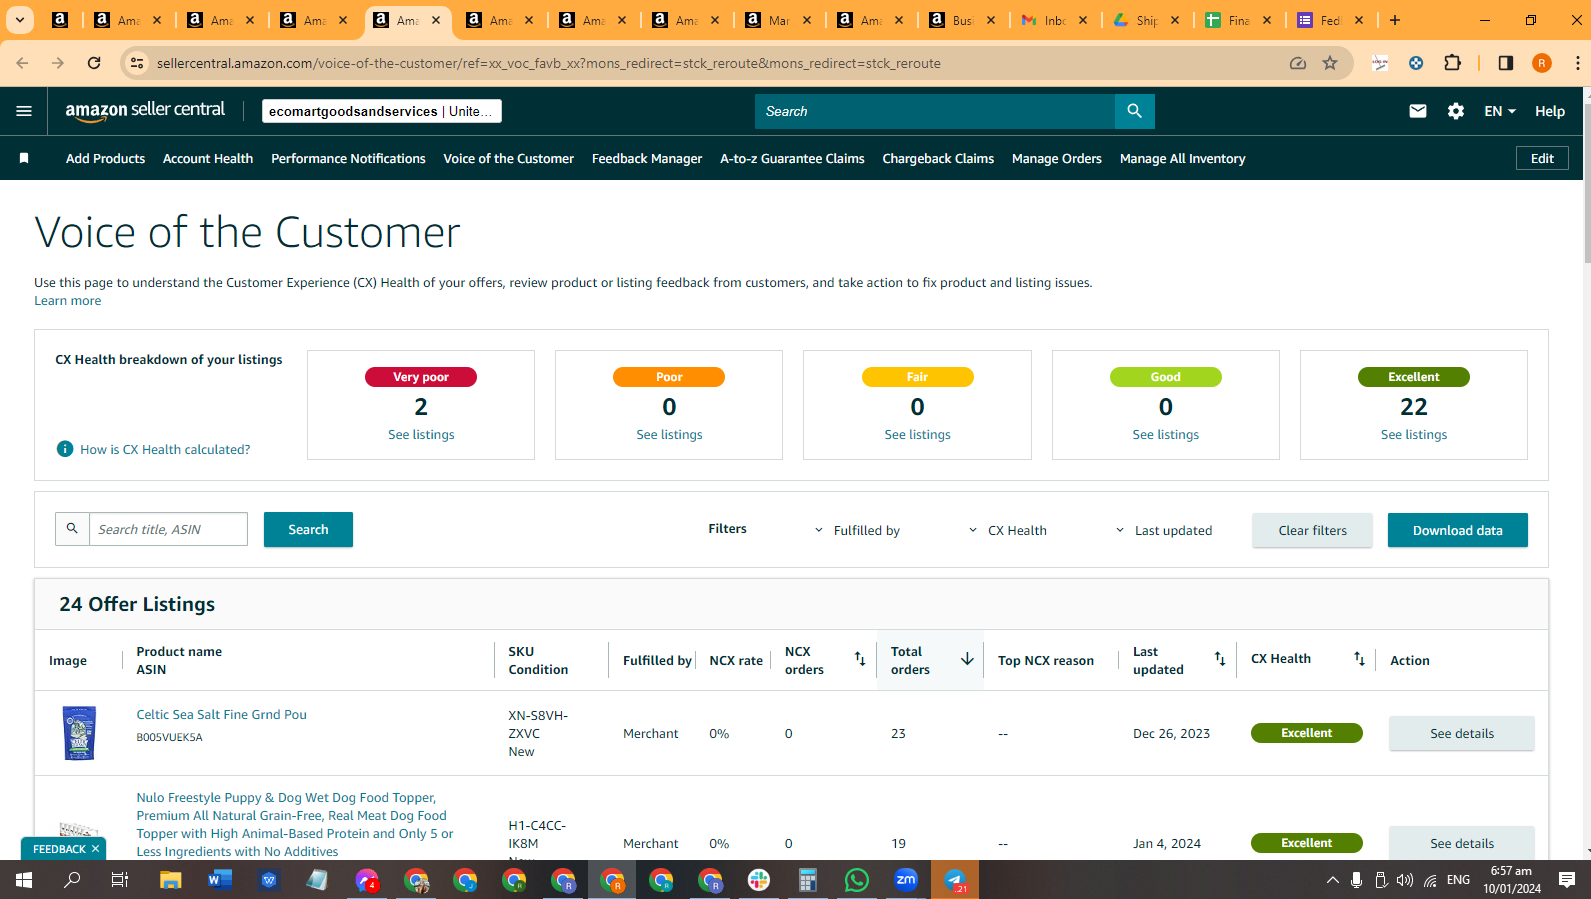Screen dimensions: 1591x899
Task: Open WhatsApp from the taskbar
Action: tap(857, 880)
